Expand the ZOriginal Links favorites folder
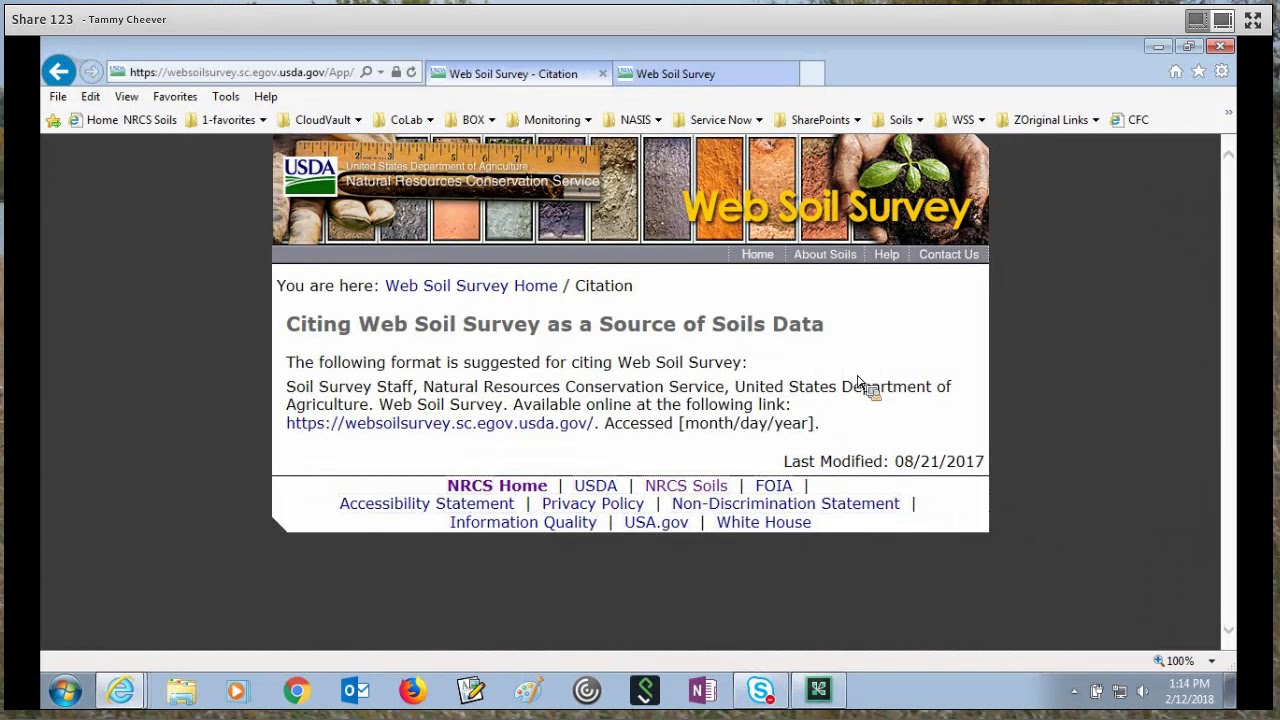The width and height of the screenshot is (1280, 720). pos(1047,120)
